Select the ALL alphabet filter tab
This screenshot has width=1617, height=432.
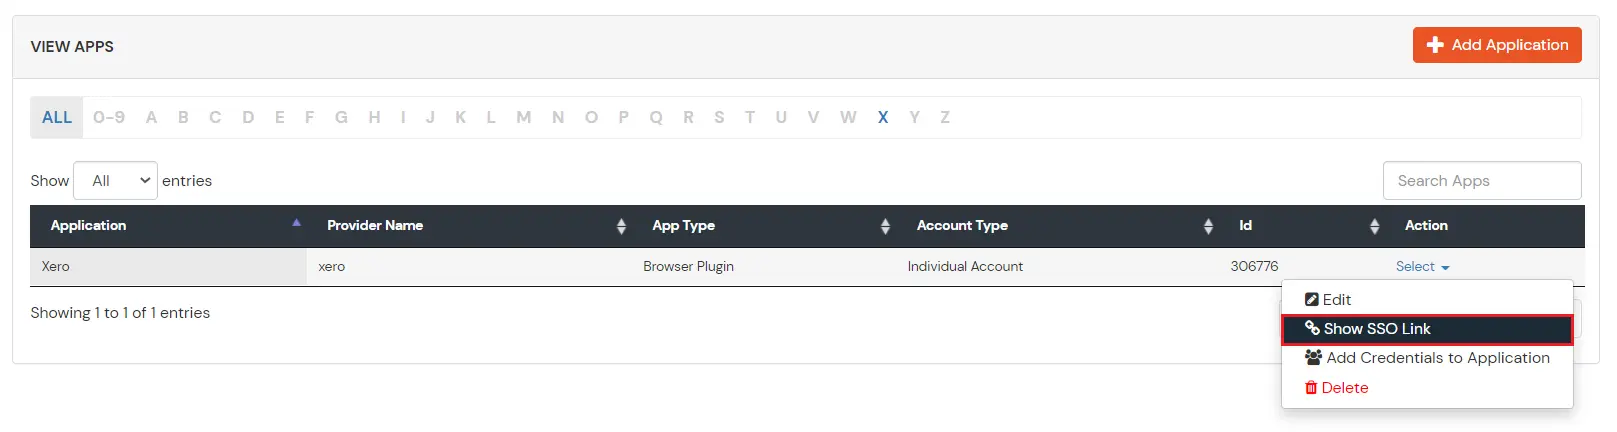coord(57,117)
